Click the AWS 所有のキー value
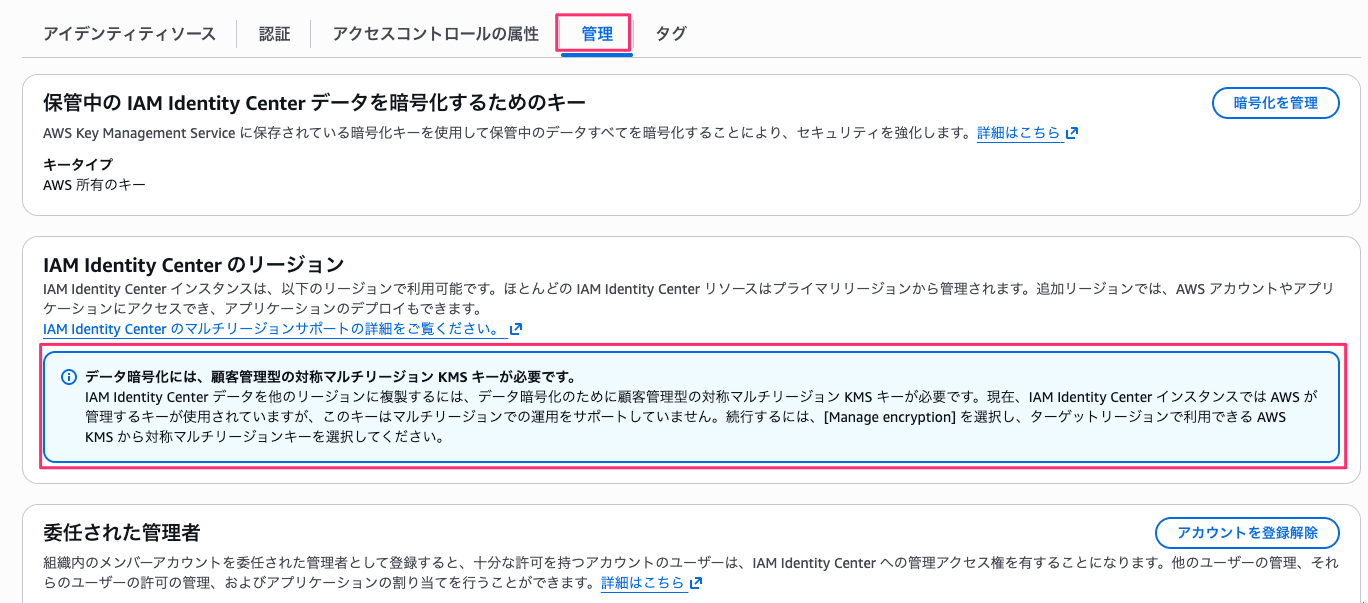1368x603 pixels. coord(94,185)
